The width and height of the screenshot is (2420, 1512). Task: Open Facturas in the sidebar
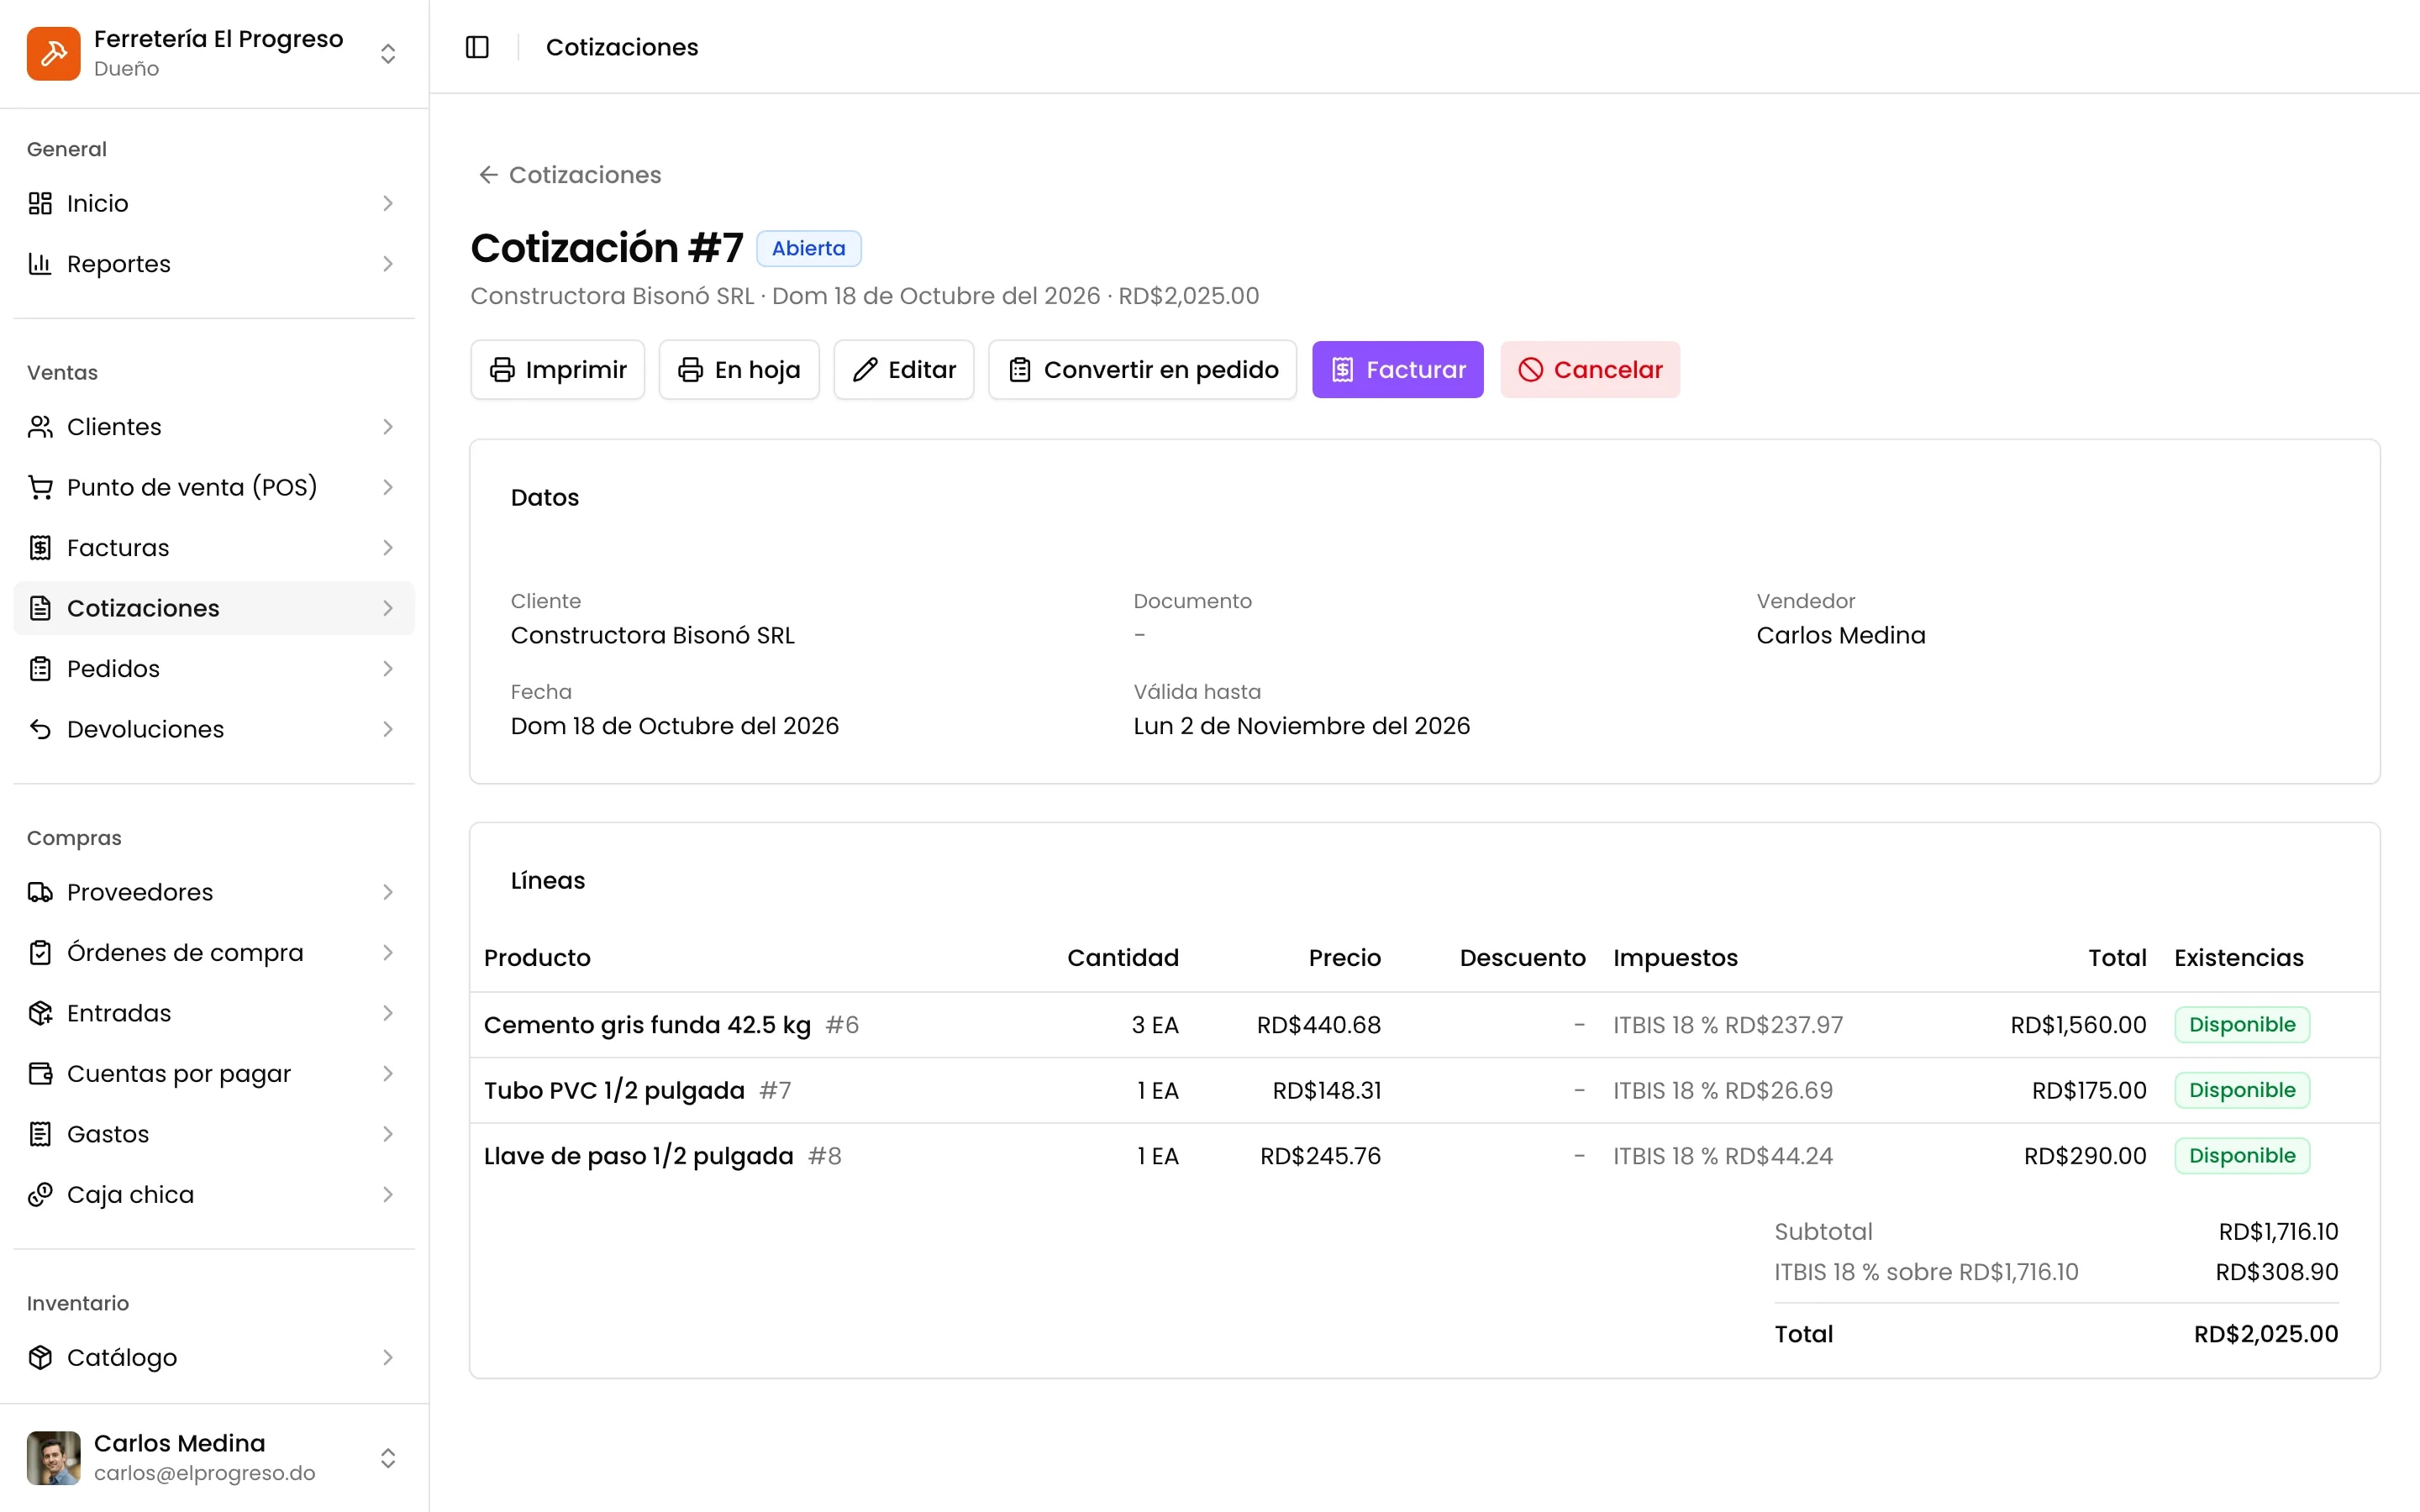(214, 548)
